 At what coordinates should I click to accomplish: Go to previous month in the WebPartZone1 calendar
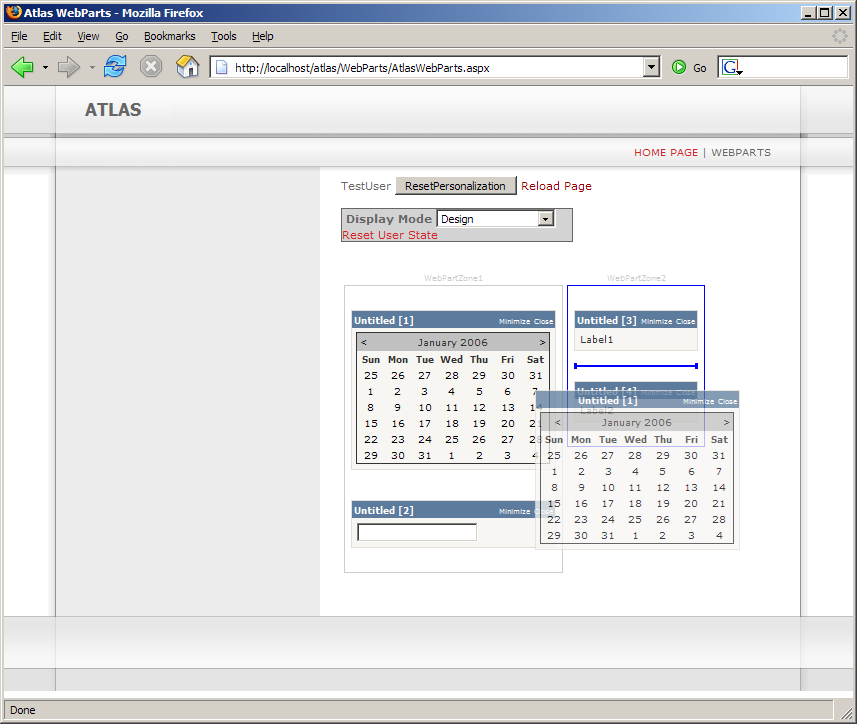click(x=363, y=343)
